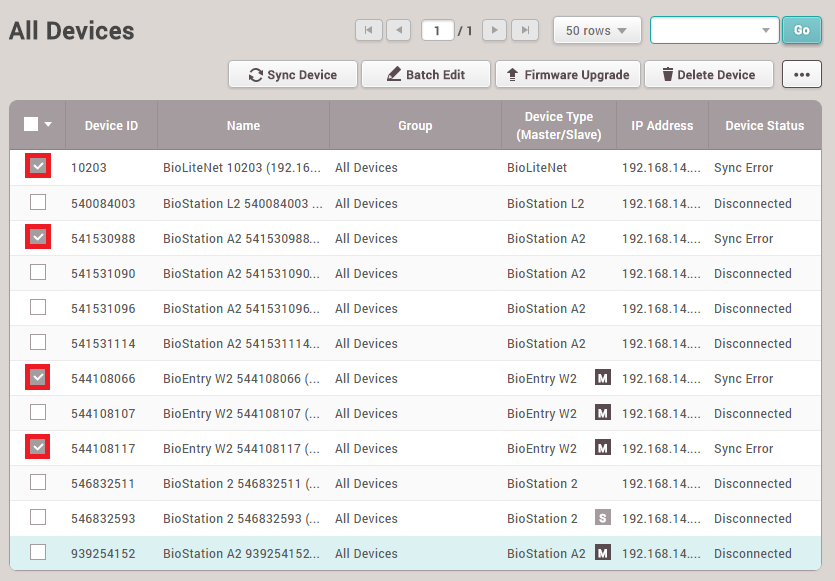Uncheck device 10203 BioLiteNet
Screen dimensions: 835x581
[x=37, y=167]
